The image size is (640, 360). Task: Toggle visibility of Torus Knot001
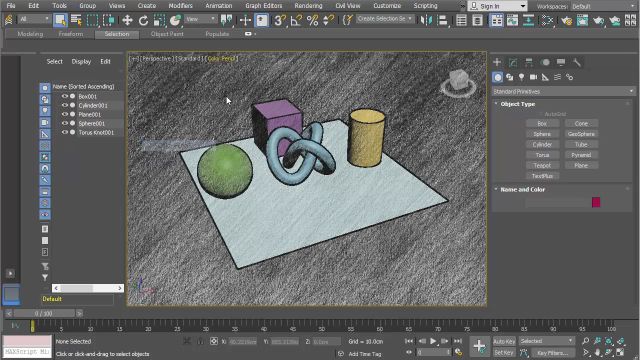tap(64, 132)
